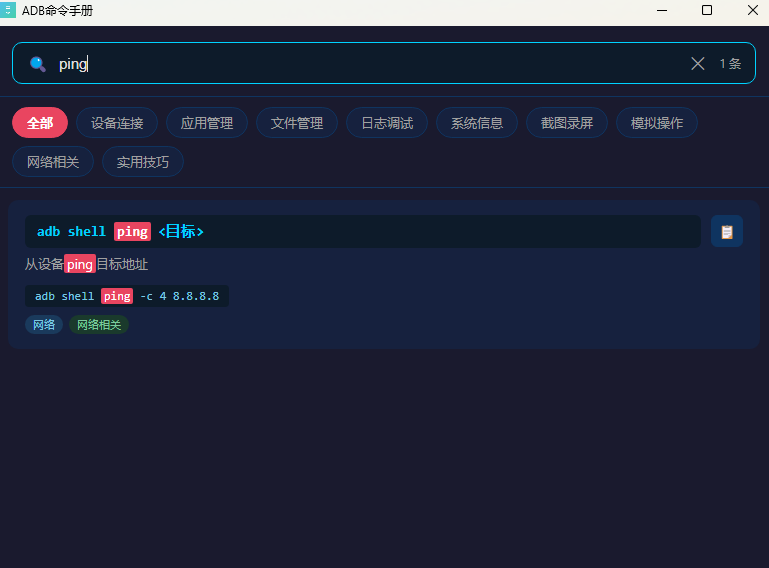
Task: Maximize the ADB命令手册 window
Action: click(707, 10)
